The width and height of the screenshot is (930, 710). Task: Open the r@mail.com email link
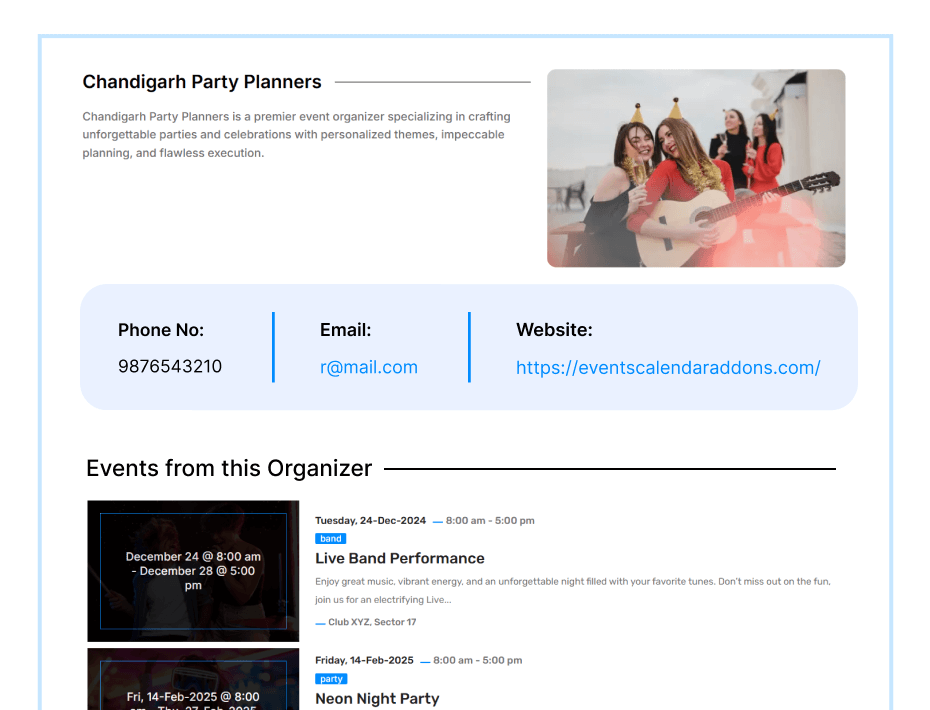point(368,367)
